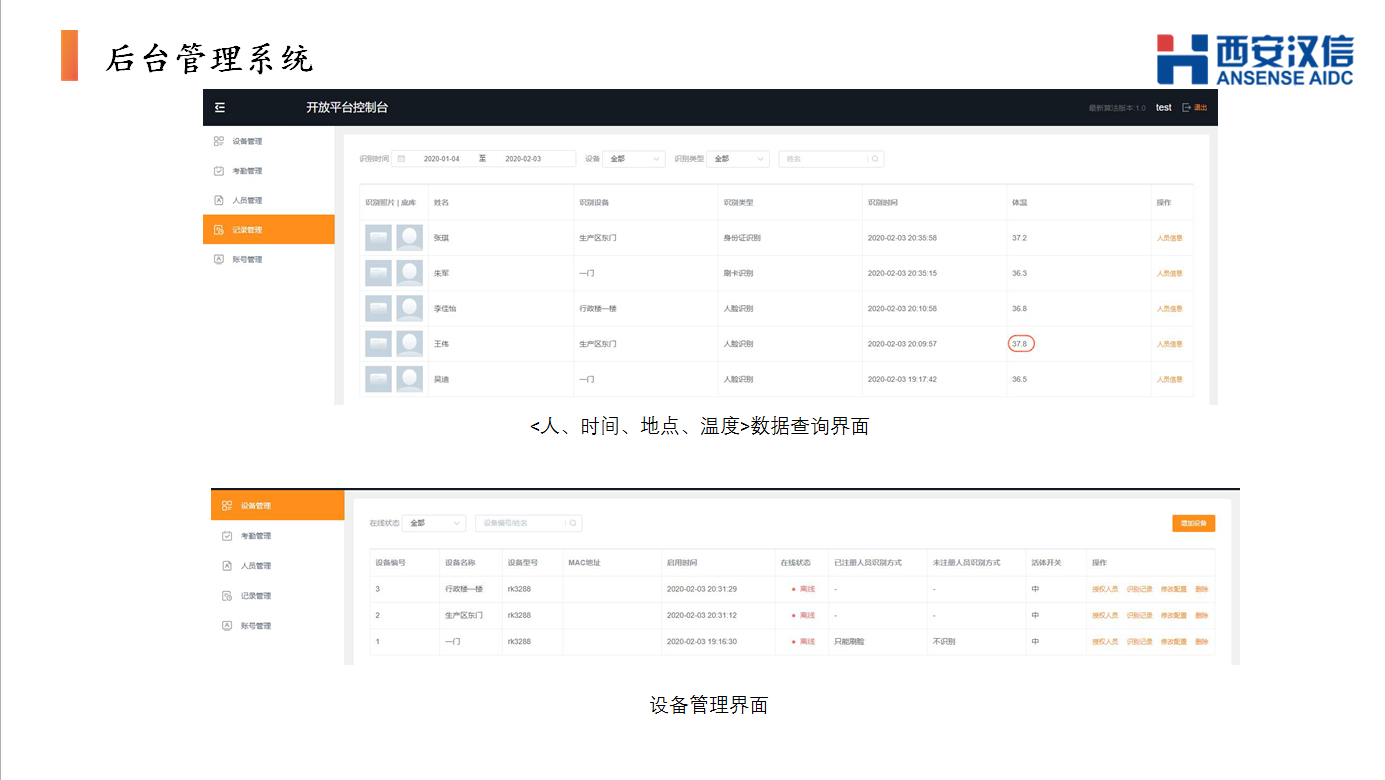Open 人员信息 link for 朱军
This screenshot has height=780, width=1385.
1169,273
